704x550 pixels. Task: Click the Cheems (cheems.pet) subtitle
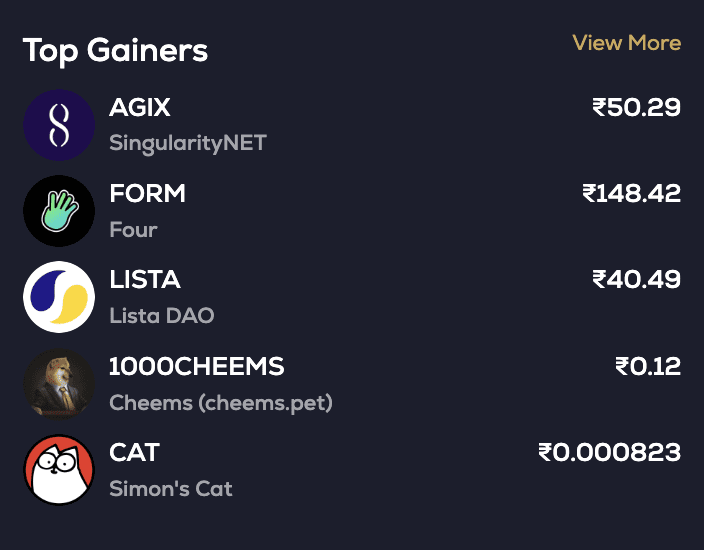coord(221,403)
